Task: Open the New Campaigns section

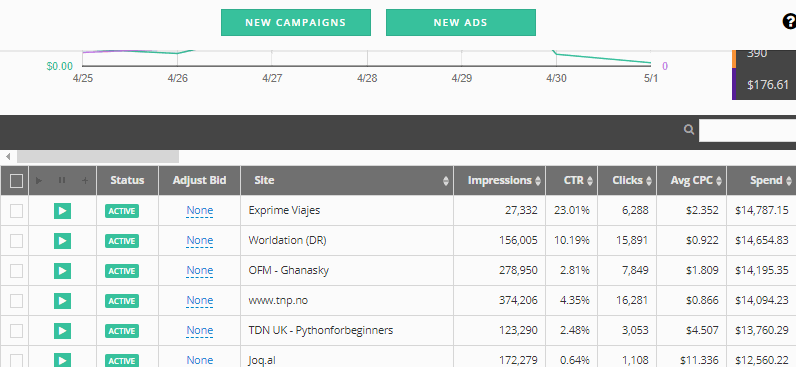Action: [296, 22]
